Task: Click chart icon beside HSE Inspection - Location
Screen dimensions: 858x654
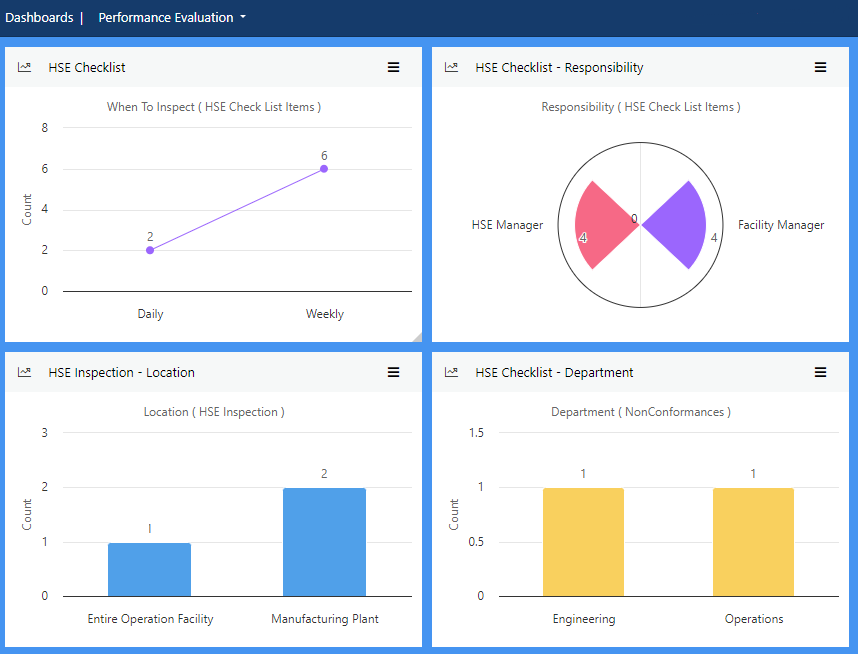Action: tap(25, 372)
